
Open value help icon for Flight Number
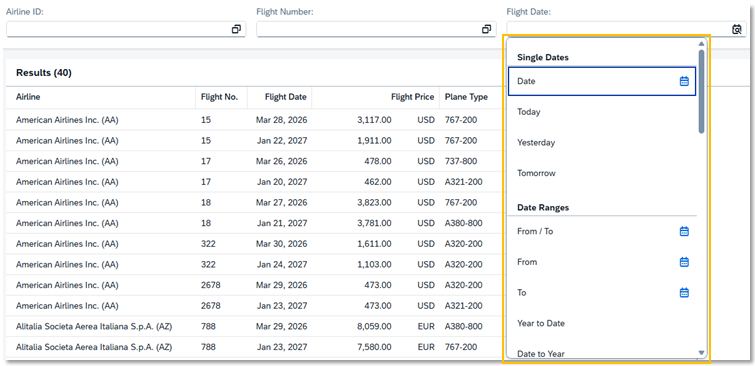486,29
